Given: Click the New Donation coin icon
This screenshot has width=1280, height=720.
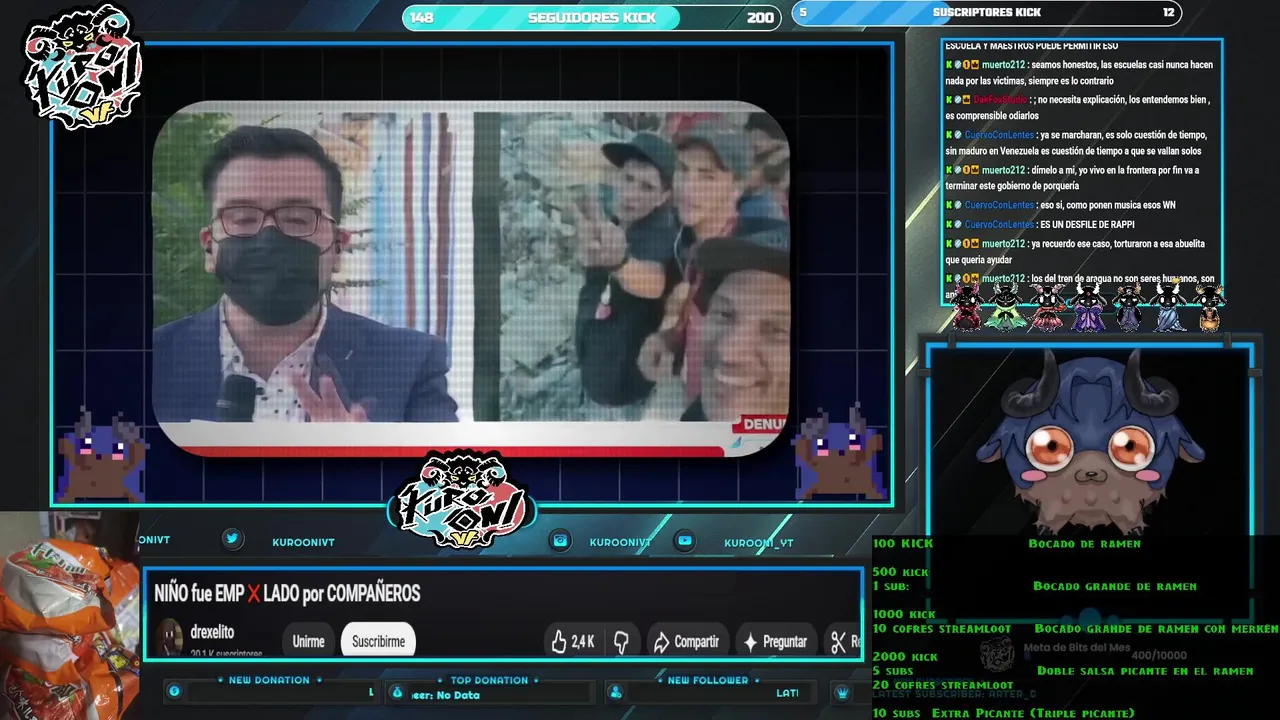Looking at the screenshot, I should click(174, 691).
